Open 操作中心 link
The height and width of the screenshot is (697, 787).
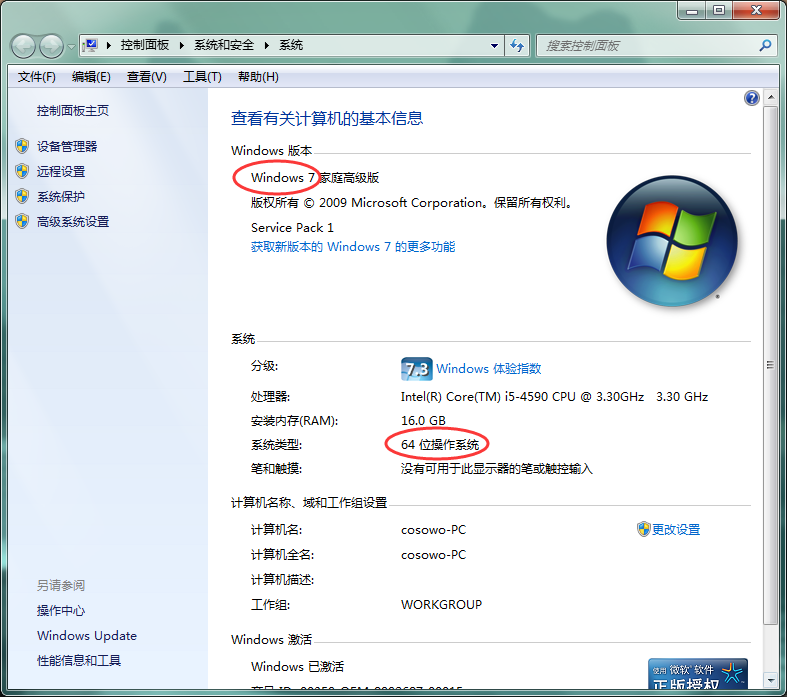[61, 611]
